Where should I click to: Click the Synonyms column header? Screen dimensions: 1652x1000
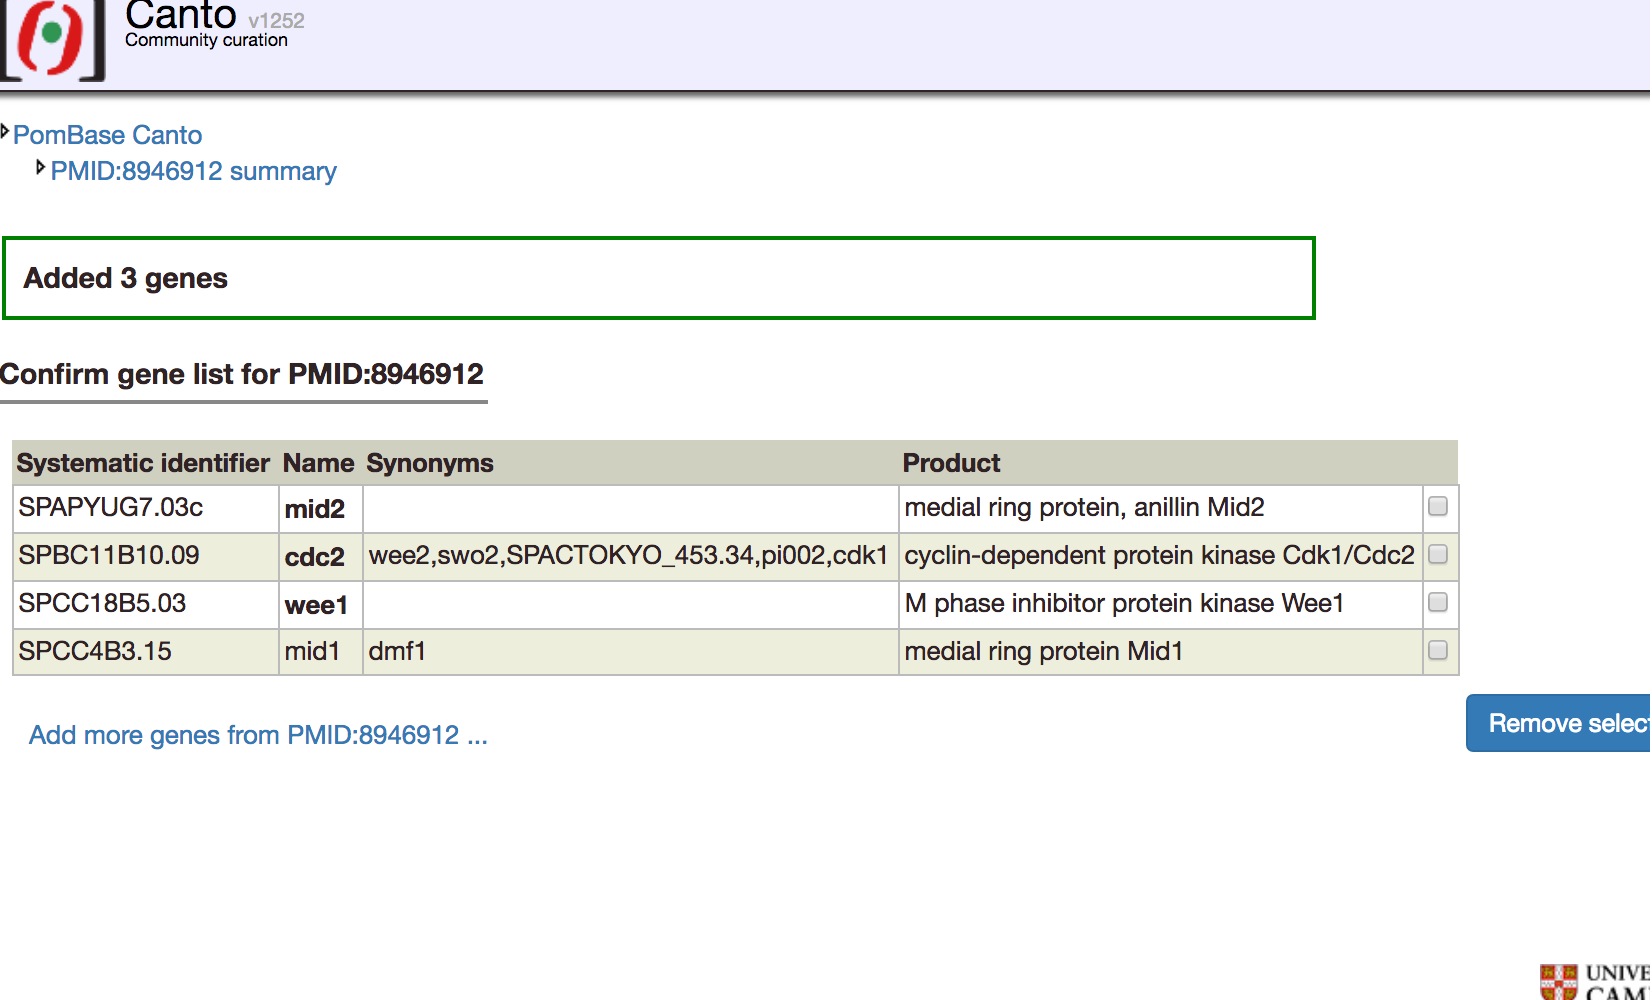click(x=429, y=462)
